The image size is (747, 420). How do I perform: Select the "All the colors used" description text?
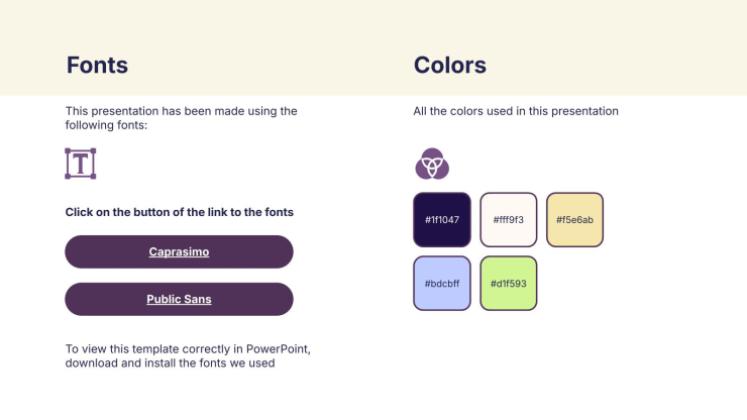coord(516,111)
